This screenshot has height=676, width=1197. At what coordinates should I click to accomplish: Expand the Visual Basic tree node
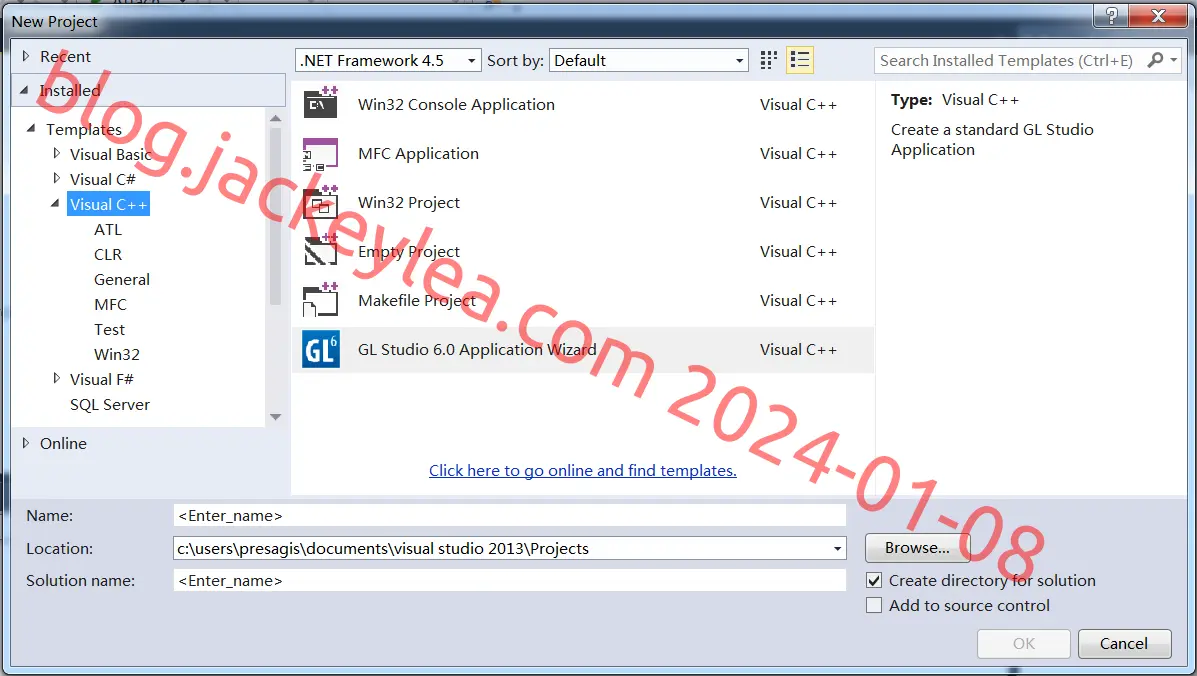coord(56,153)
